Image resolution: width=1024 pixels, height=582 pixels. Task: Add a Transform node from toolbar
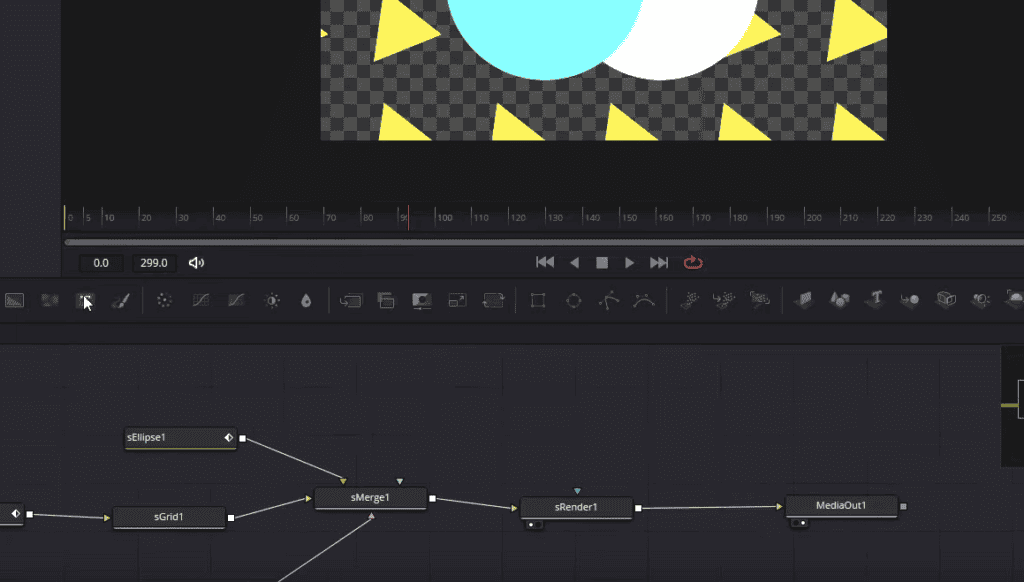coord(493,300)
